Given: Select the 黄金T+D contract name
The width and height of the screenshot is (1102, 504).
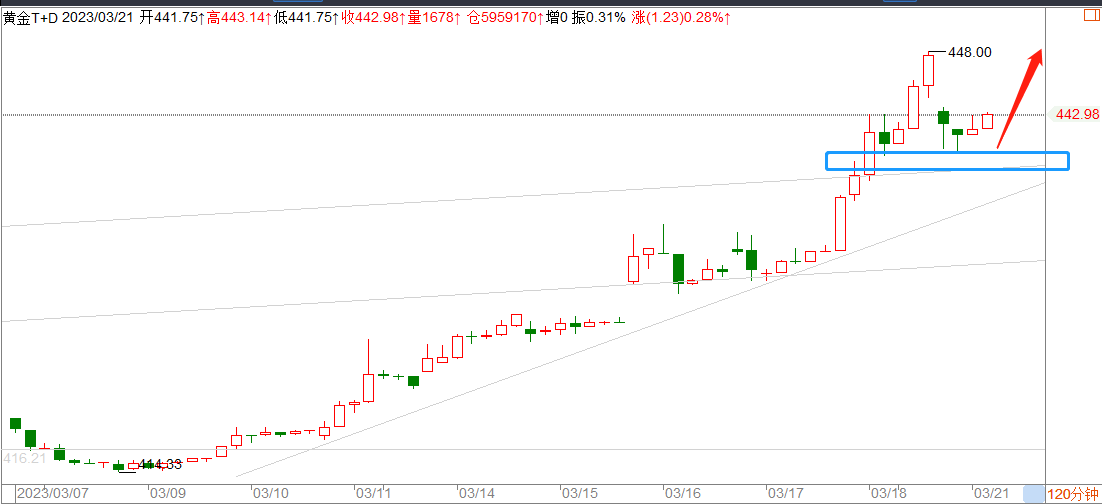Looking at the screenshot, I should click(31, 18).
